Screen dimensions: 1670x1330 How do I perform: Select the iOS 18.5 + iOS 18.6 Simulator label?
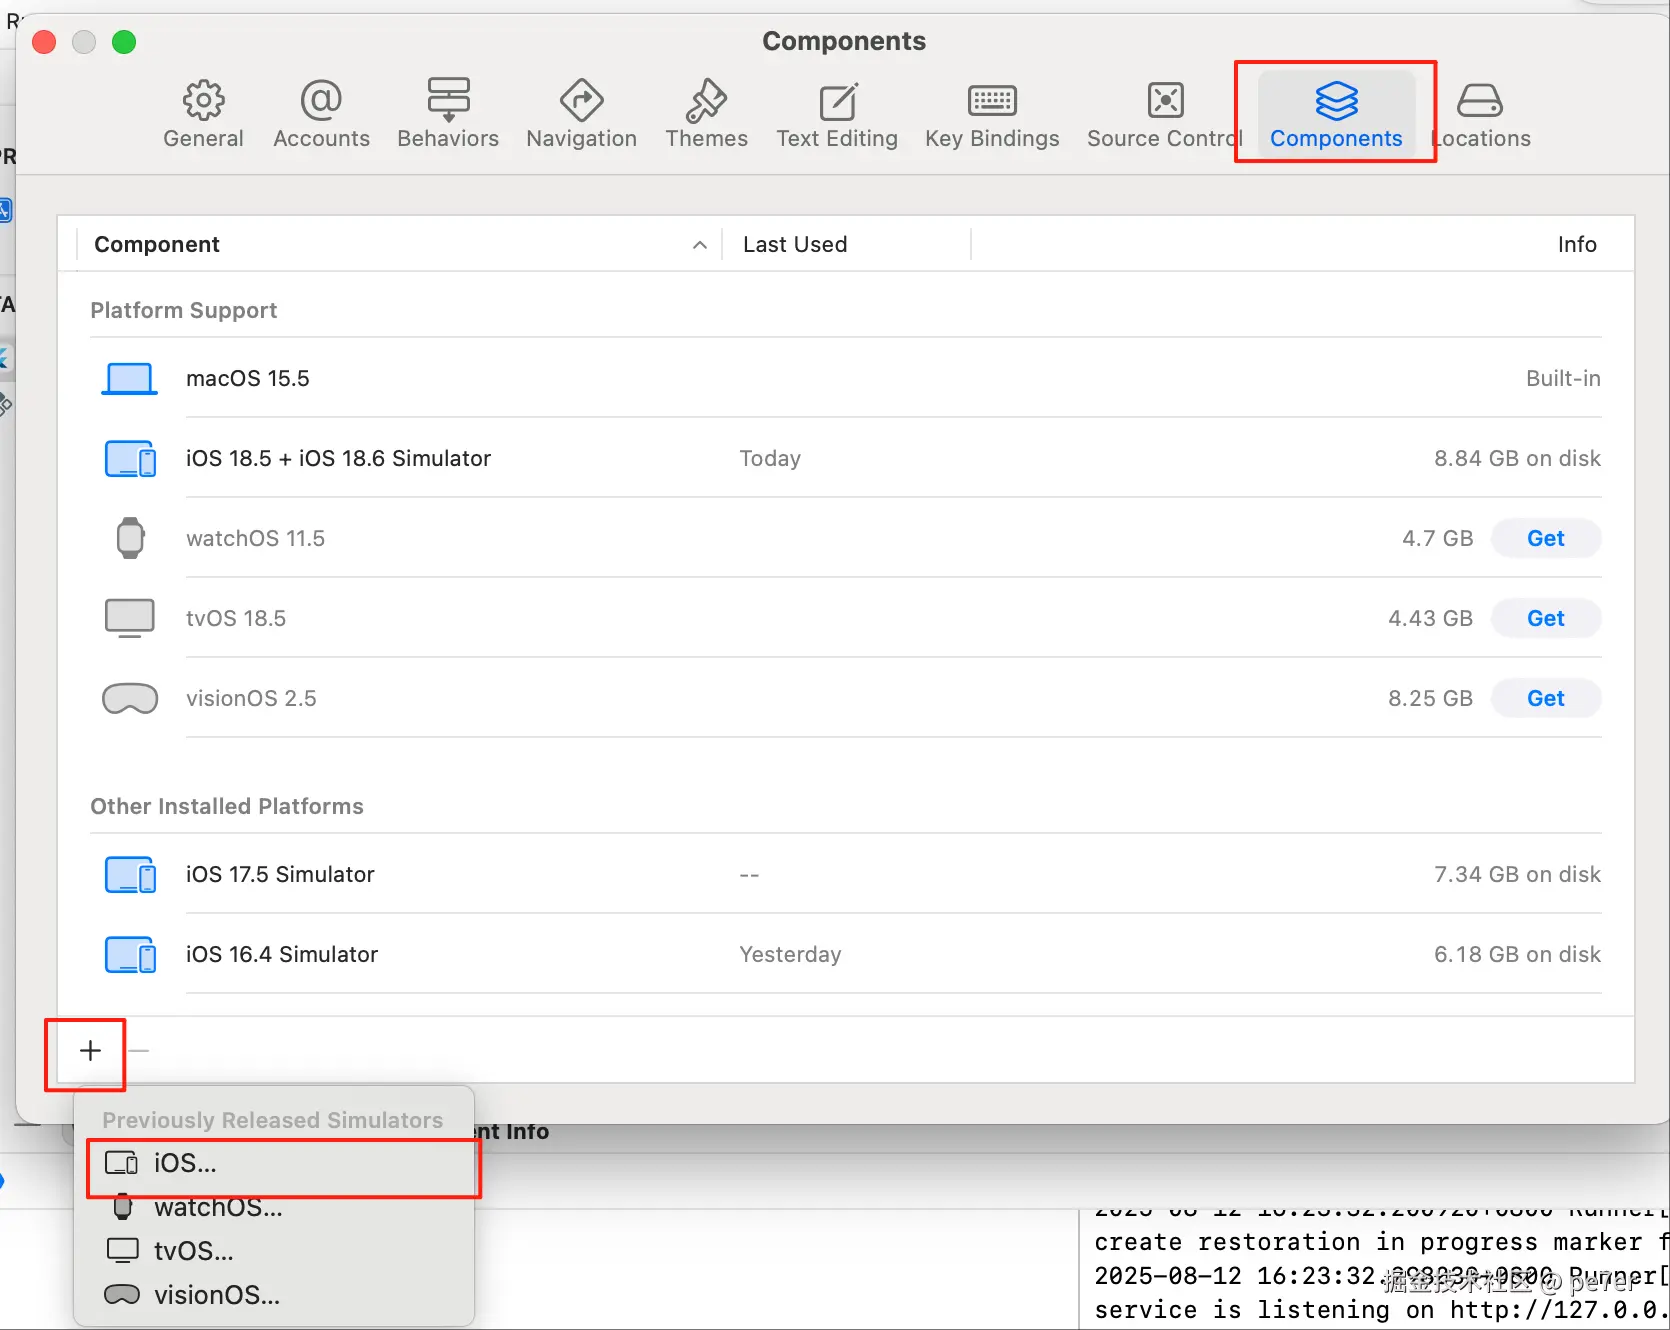[x=338, y=458]
